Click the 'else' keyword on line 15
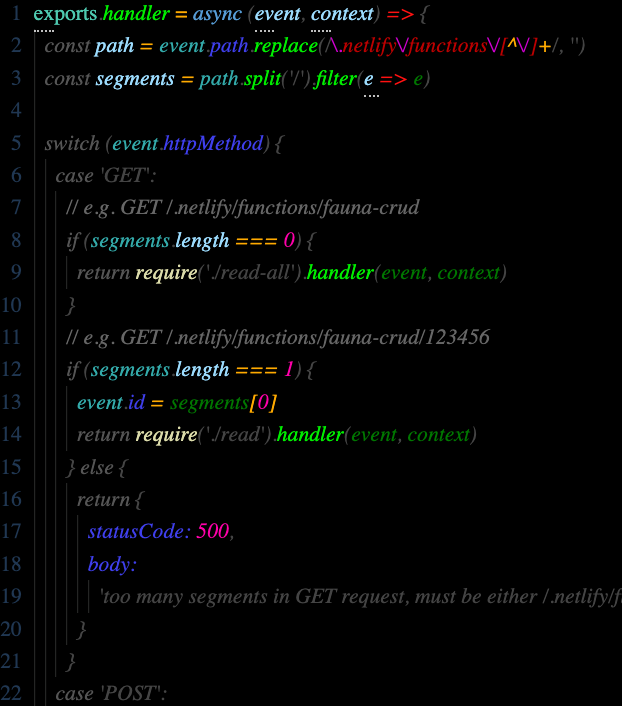The image size is (622, 706). click(x=97, y=468)
